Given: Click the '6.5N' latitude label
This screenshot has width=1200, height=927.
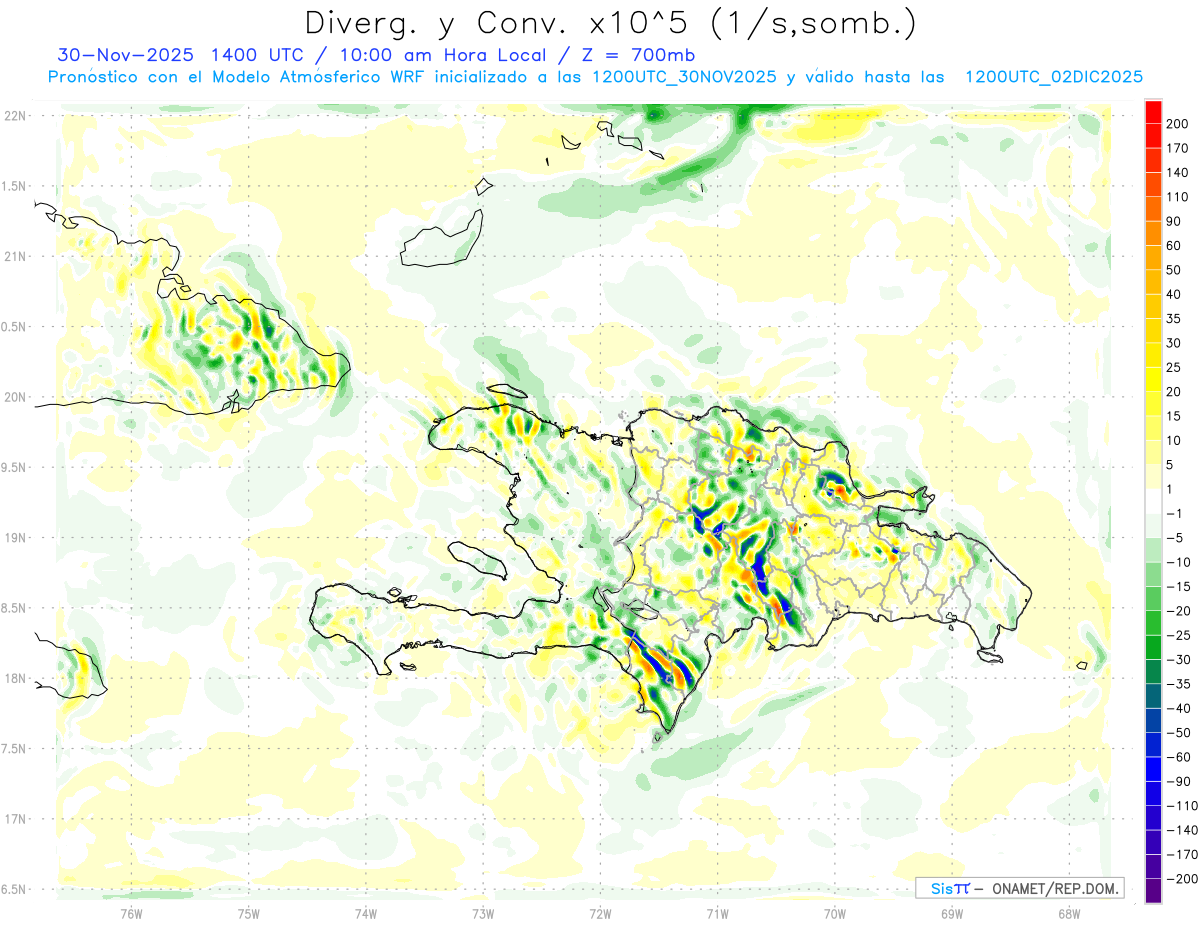Looking at the screenshot, I should click(x=13, y=889).
